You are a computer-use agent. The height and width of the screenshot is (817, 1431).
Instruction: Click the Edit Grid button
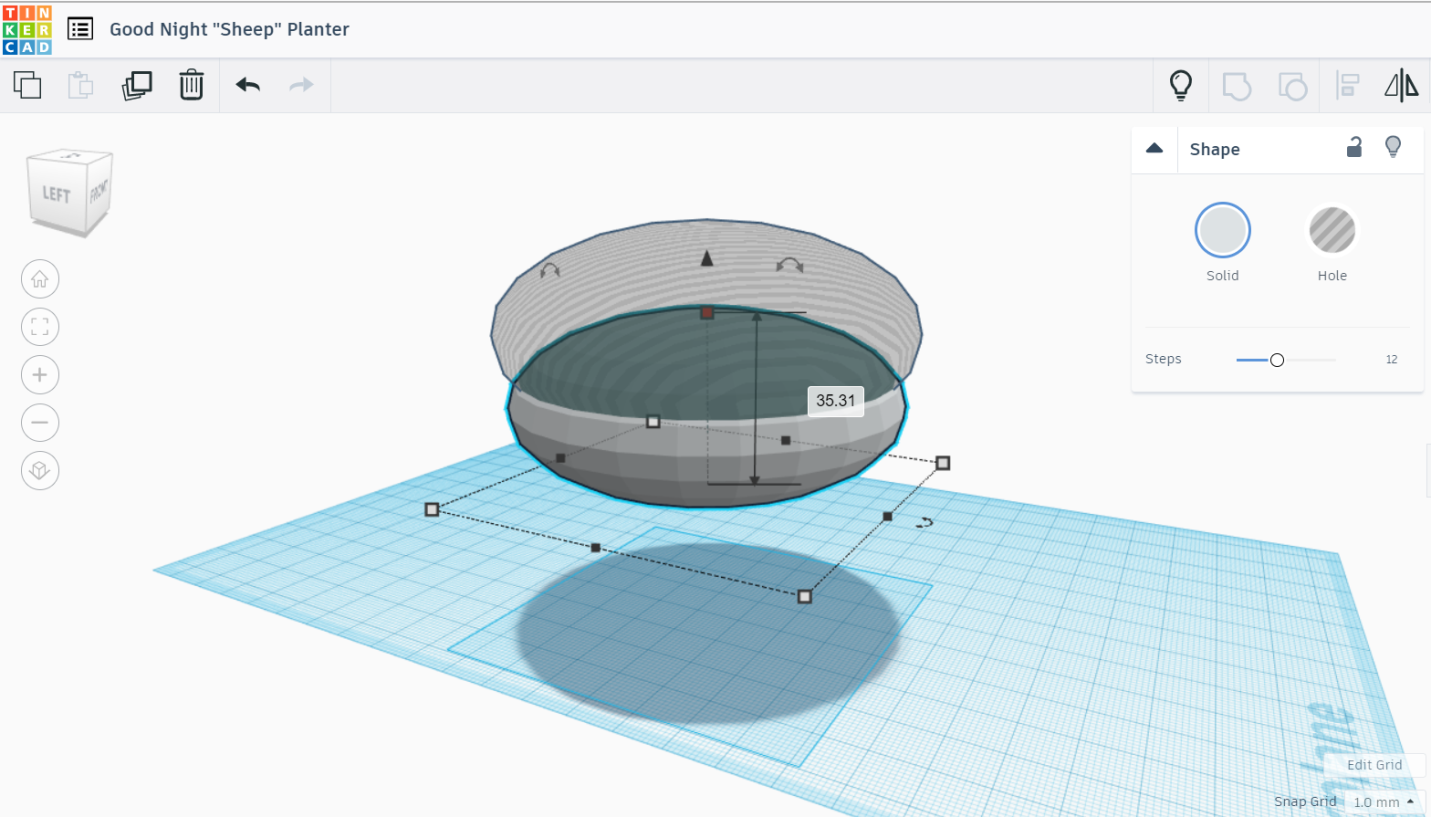1374,765
